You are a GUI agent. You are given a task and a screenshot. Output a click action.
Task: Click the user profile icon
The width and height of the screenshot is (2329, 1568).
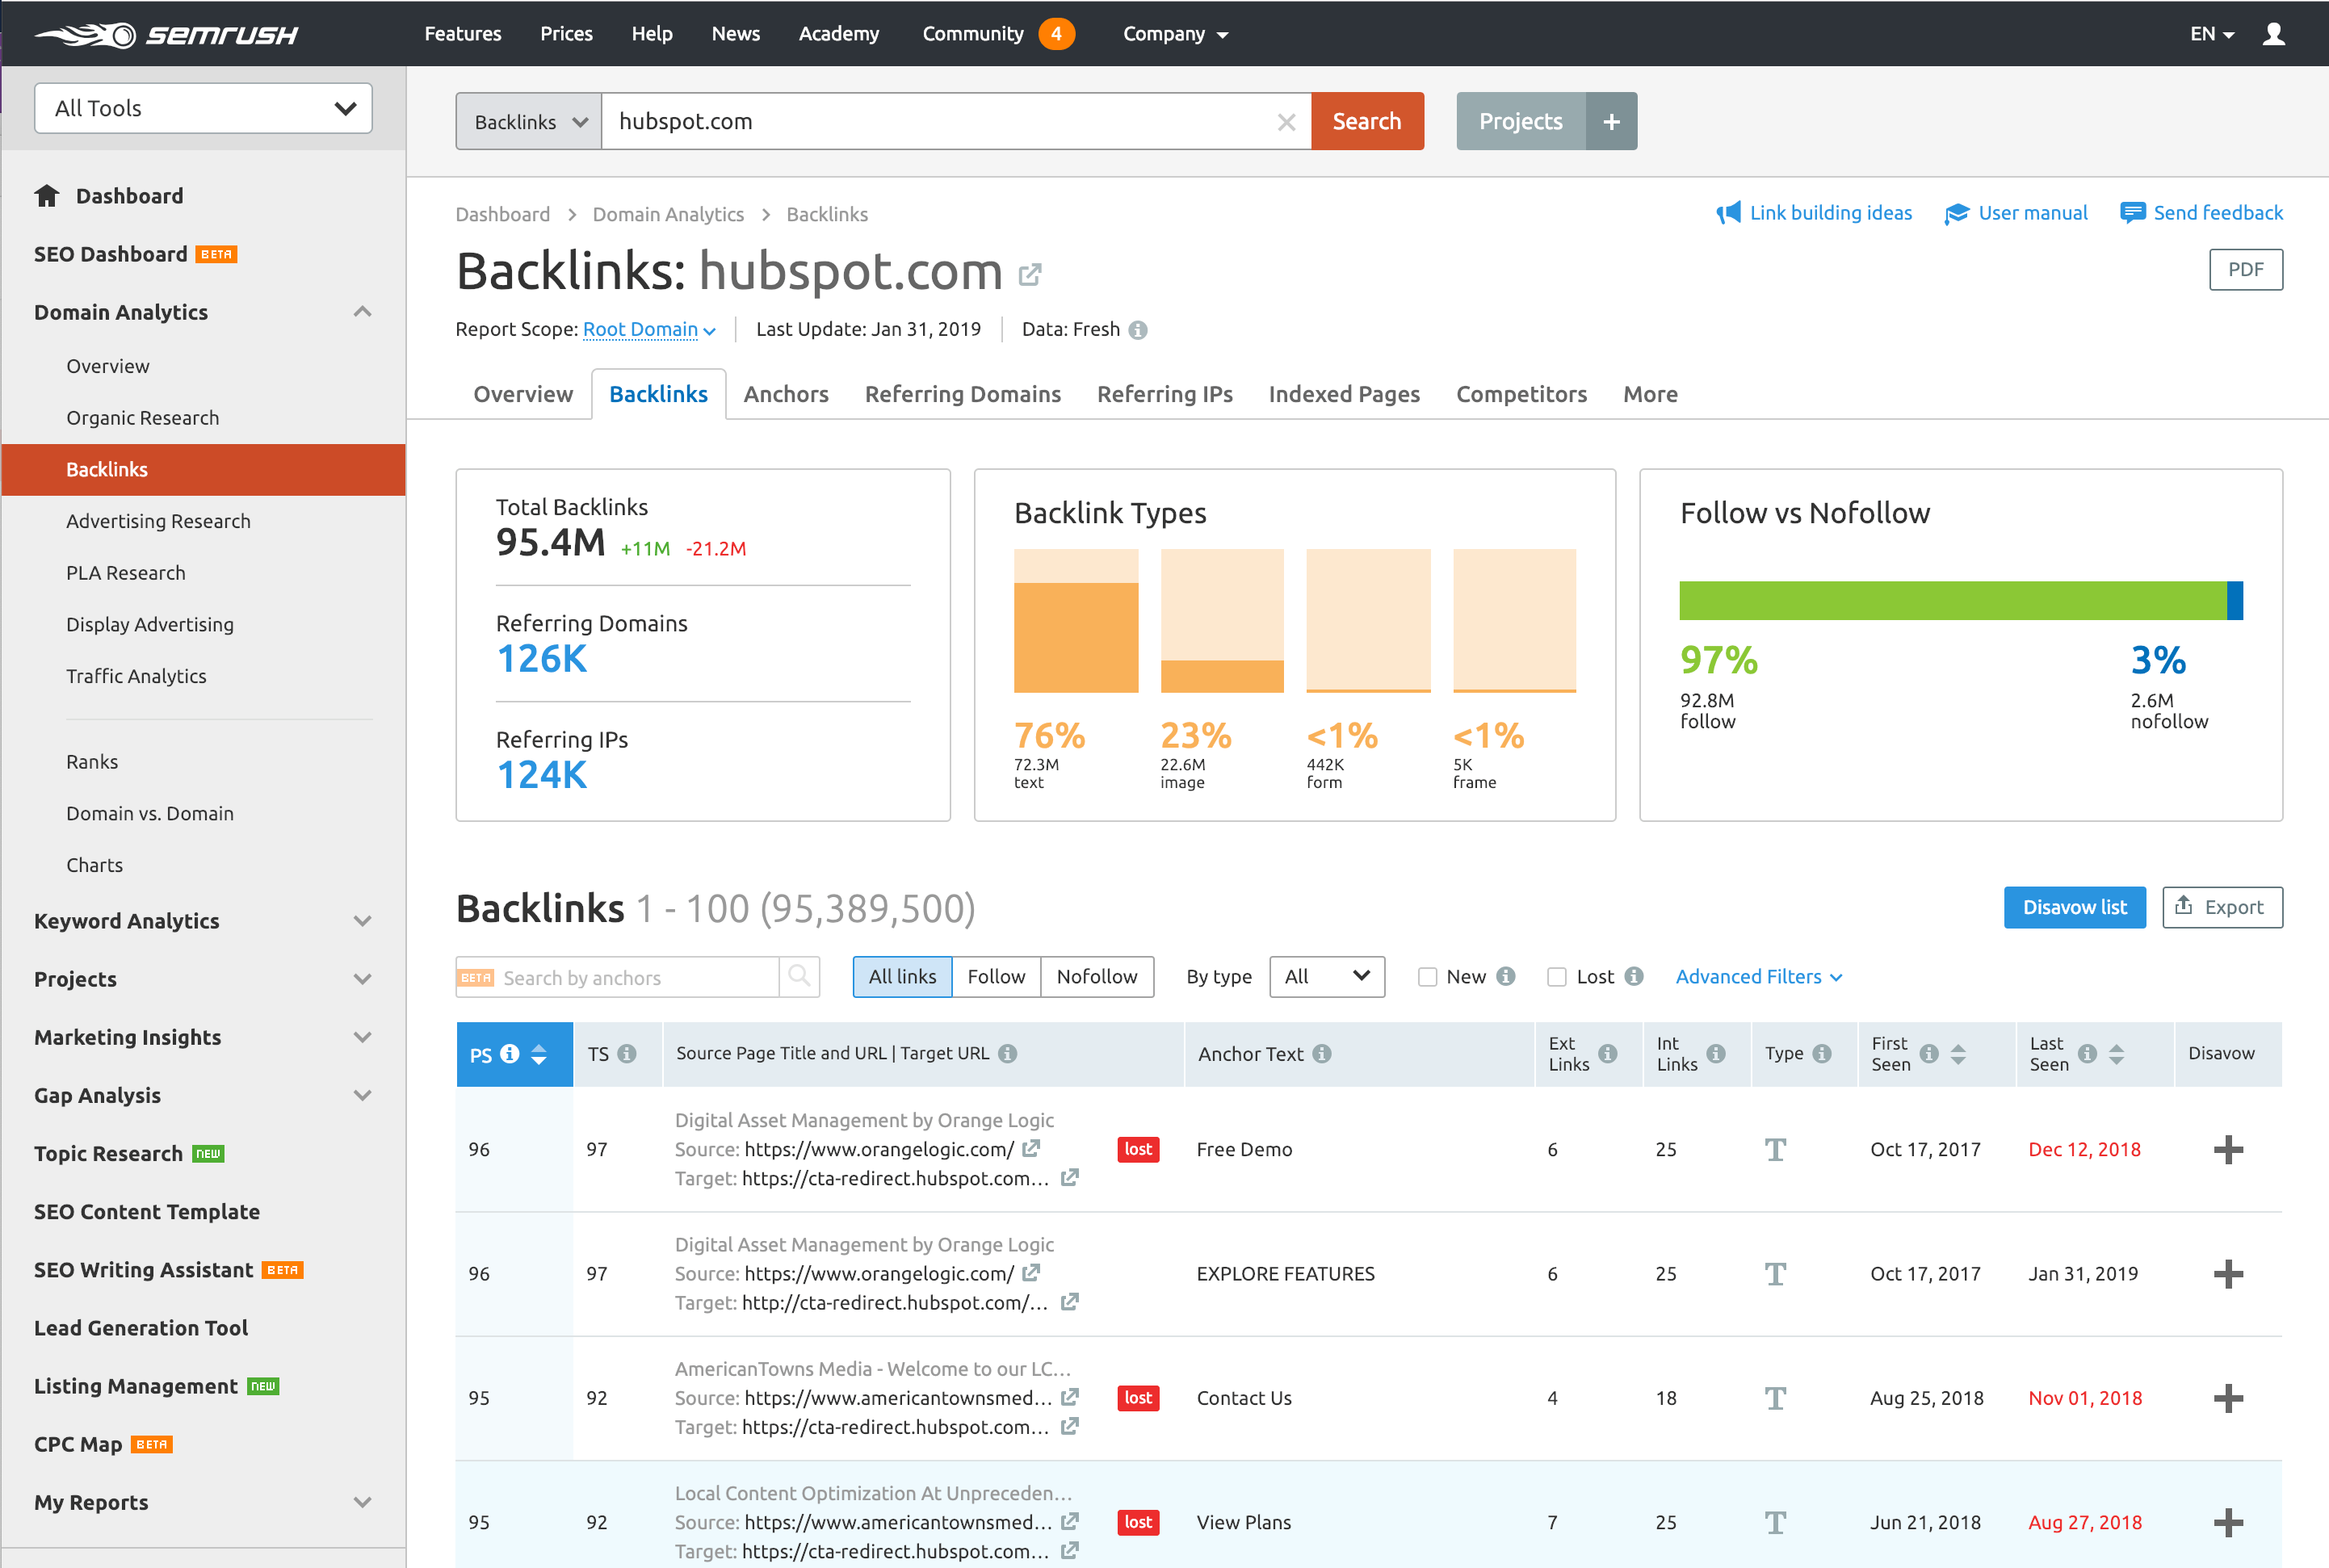pos(2273,34)
